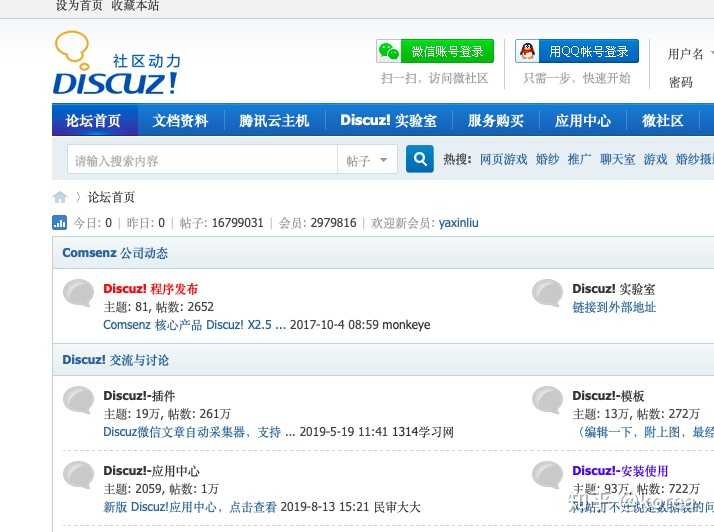Click the bubble icon beside Discuz!-应用中心
The width and height of the screenshot is (714, 532).
click(x=78, y=475)
